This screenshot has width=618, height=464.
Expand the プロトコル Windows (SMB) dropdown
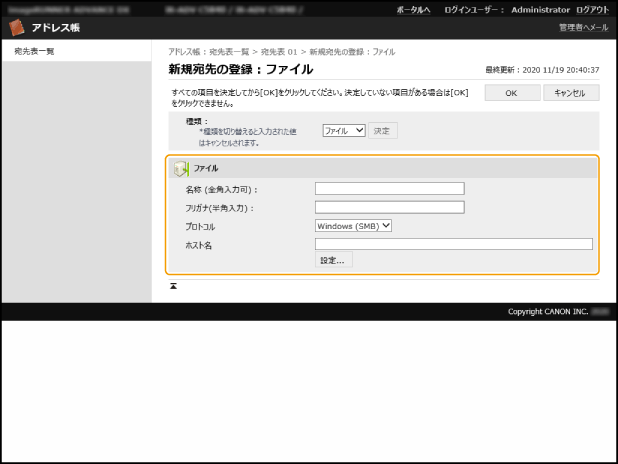[353, 225]
